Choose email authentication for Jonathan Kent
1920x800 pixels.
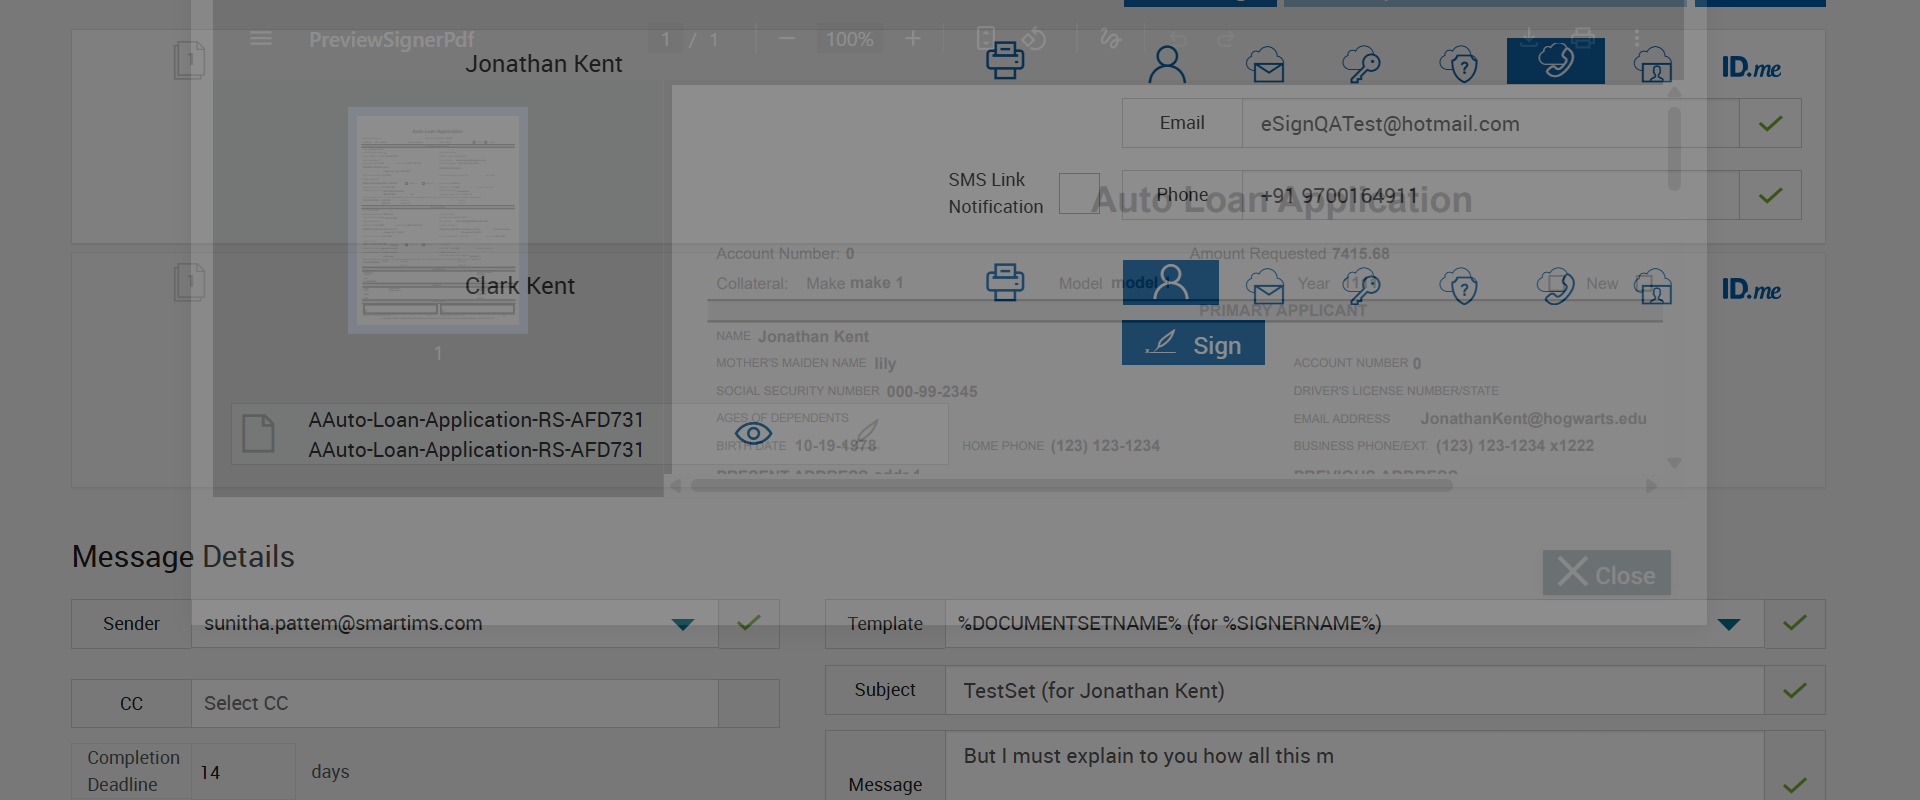tap(1265, 65)
